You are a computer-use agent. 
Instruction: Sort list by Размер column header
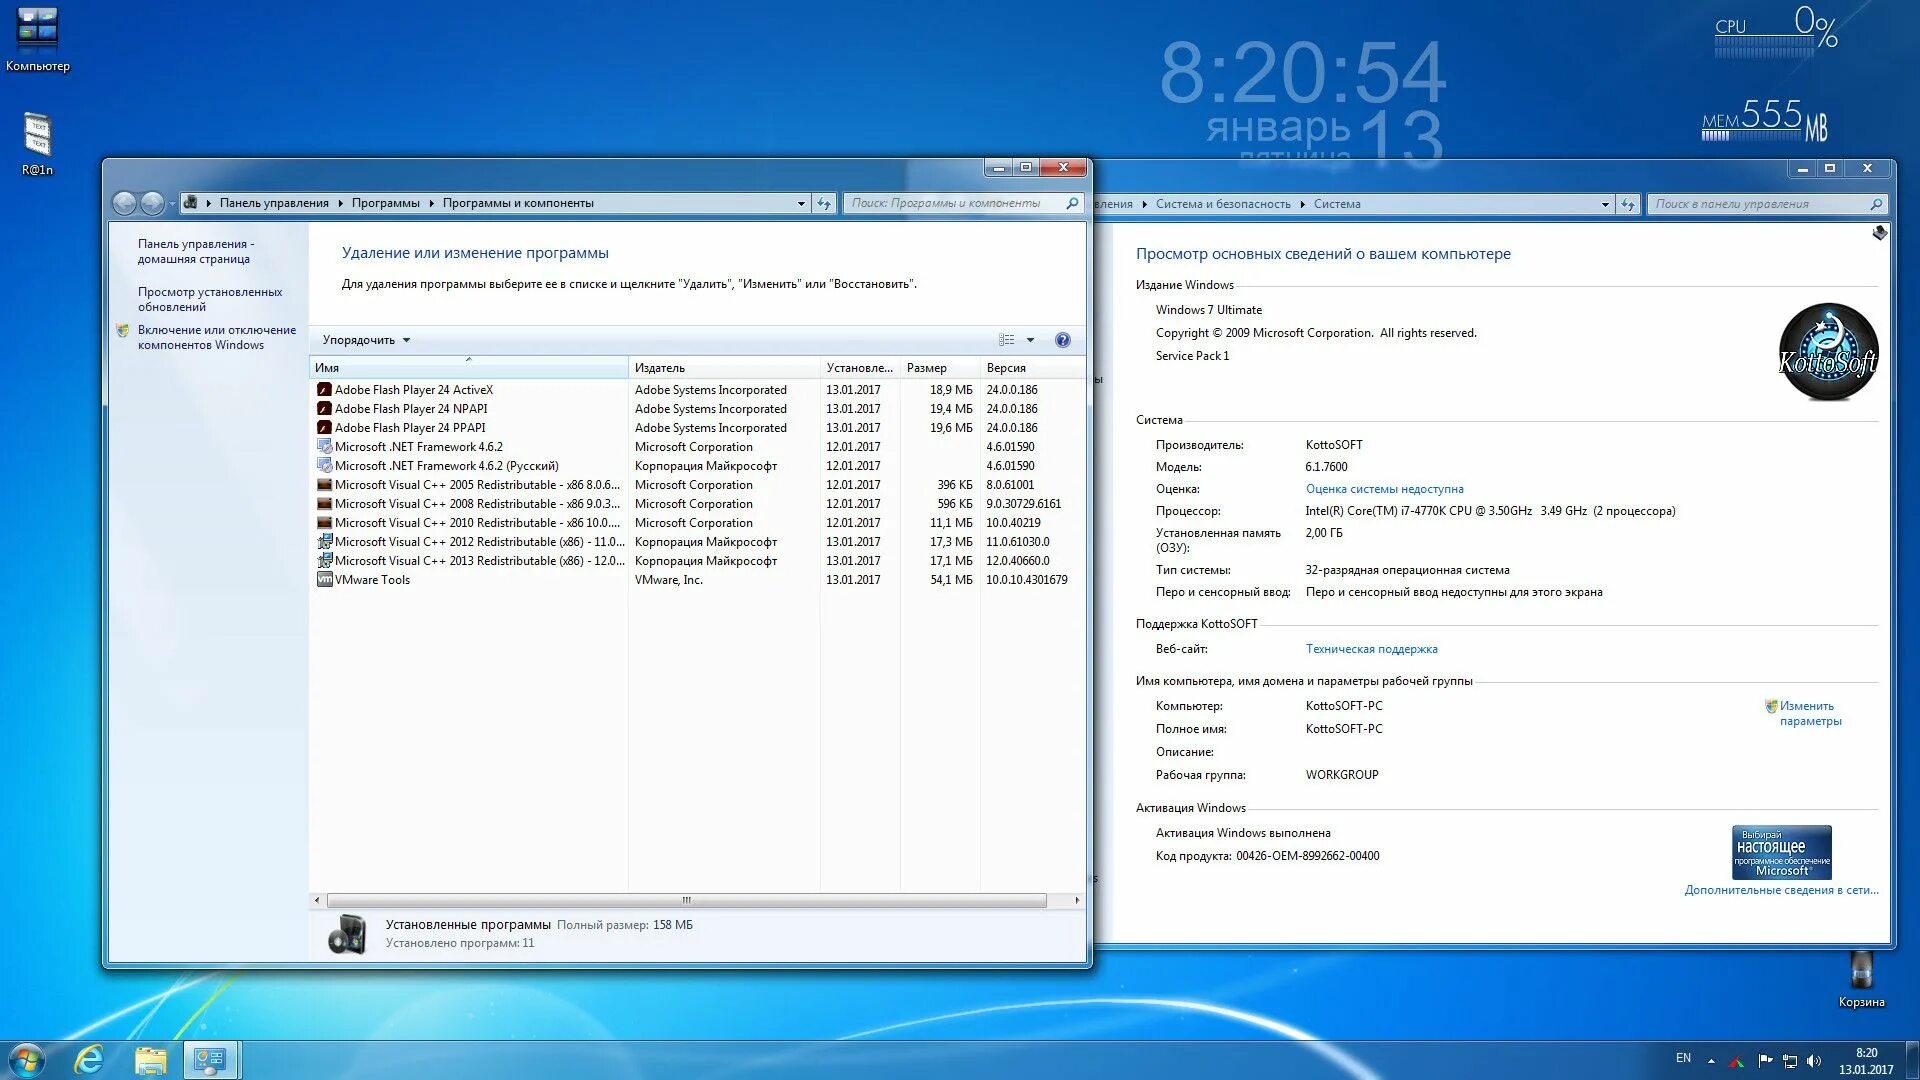tap(926, 368)
